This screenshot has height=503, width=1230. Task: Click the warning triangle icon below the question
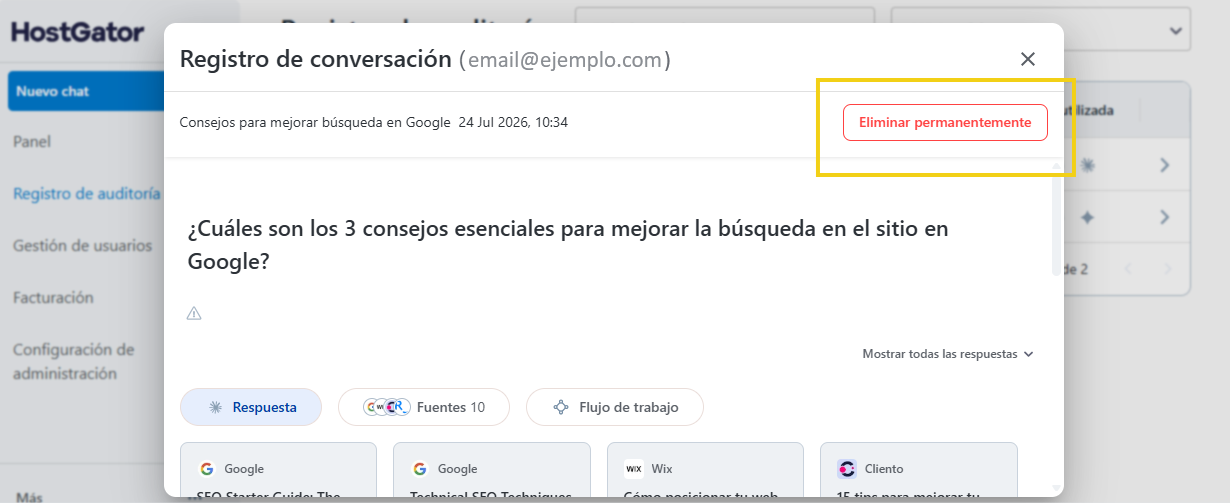pos(194,314)
